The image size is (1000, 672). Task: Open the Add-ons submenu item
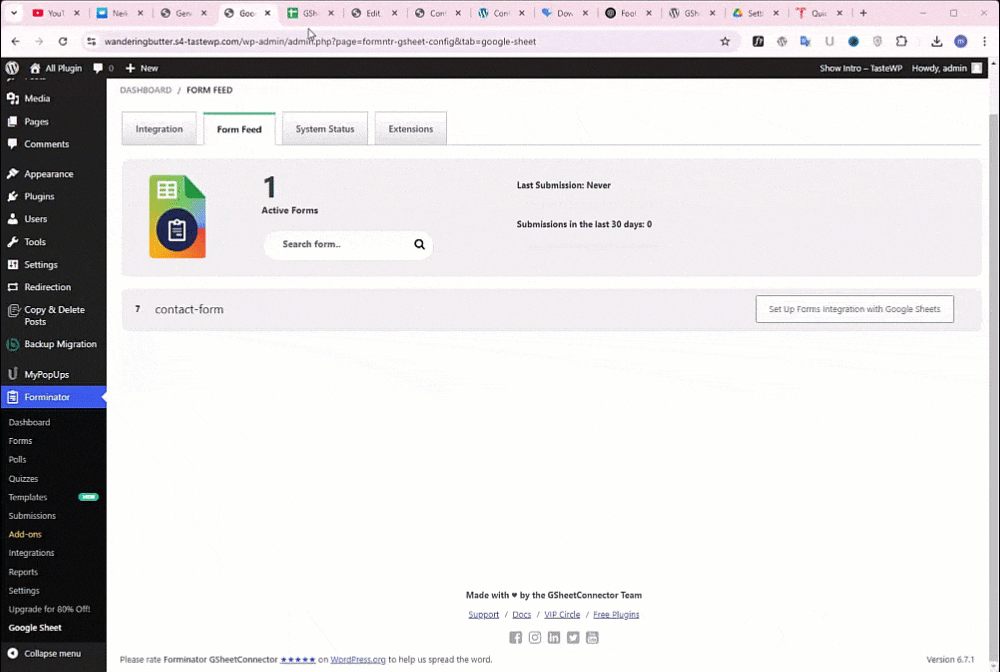pyautogui.click(x=25, y=534)
